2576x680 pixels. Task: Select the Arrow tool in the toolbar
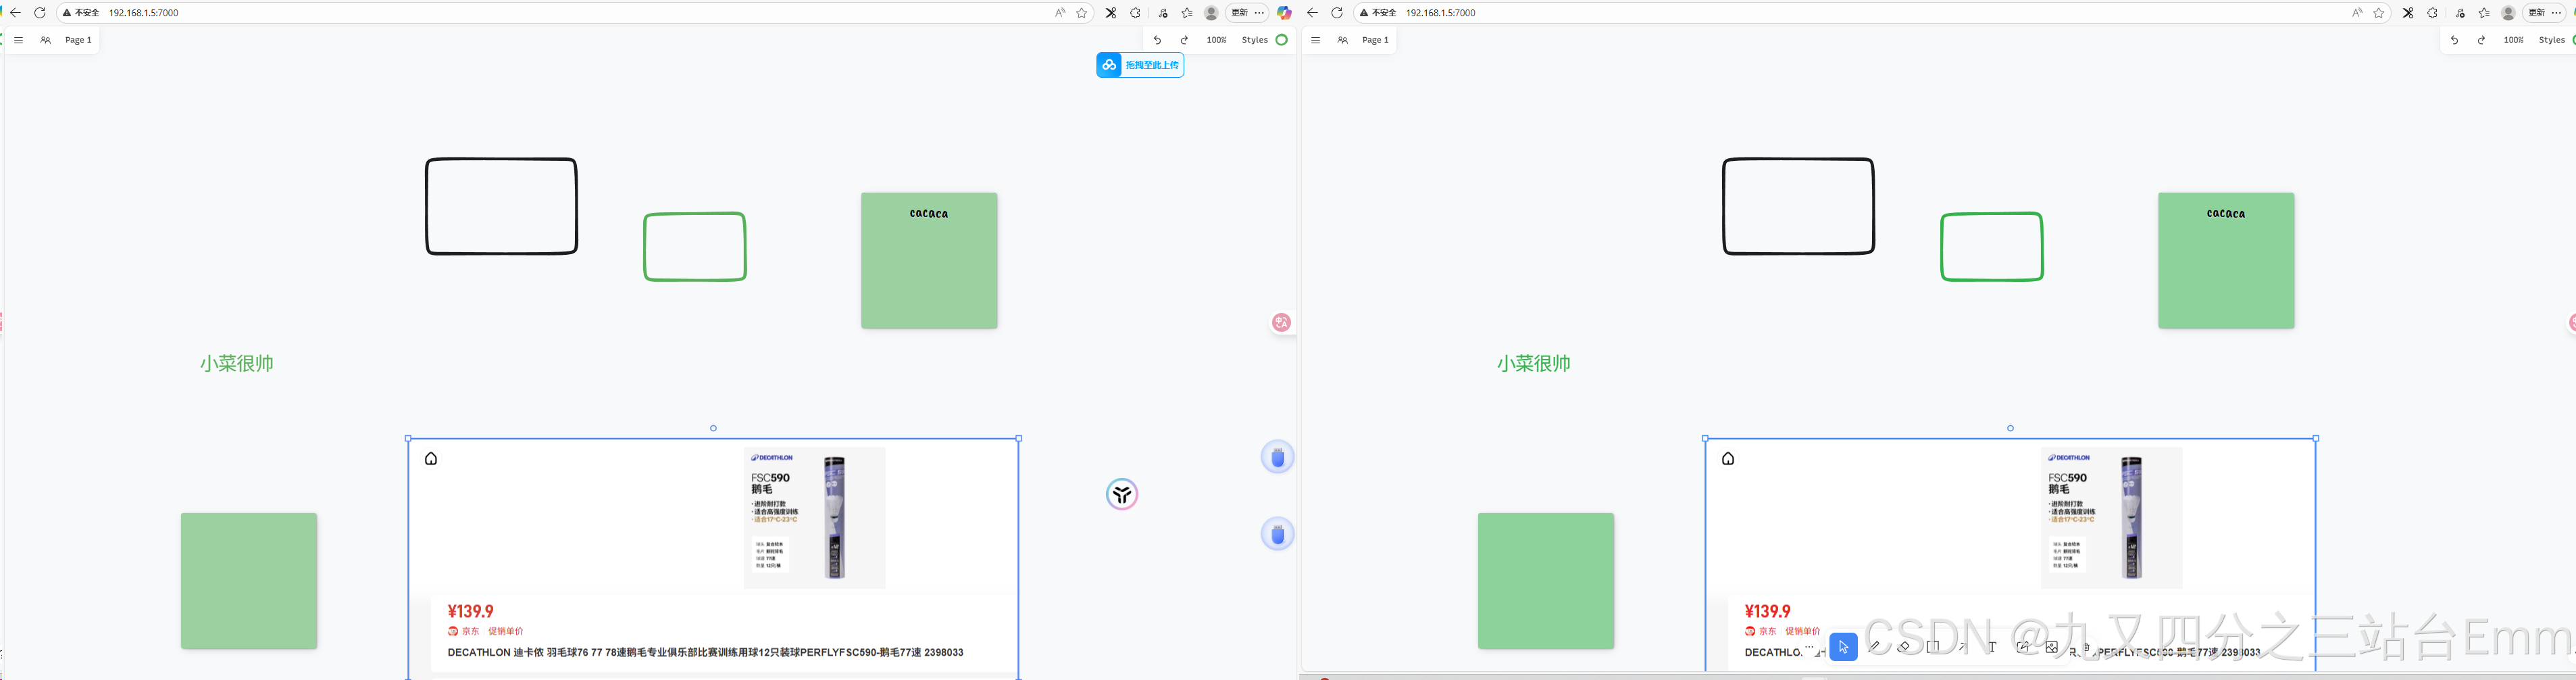click(x=1963, y=647)
